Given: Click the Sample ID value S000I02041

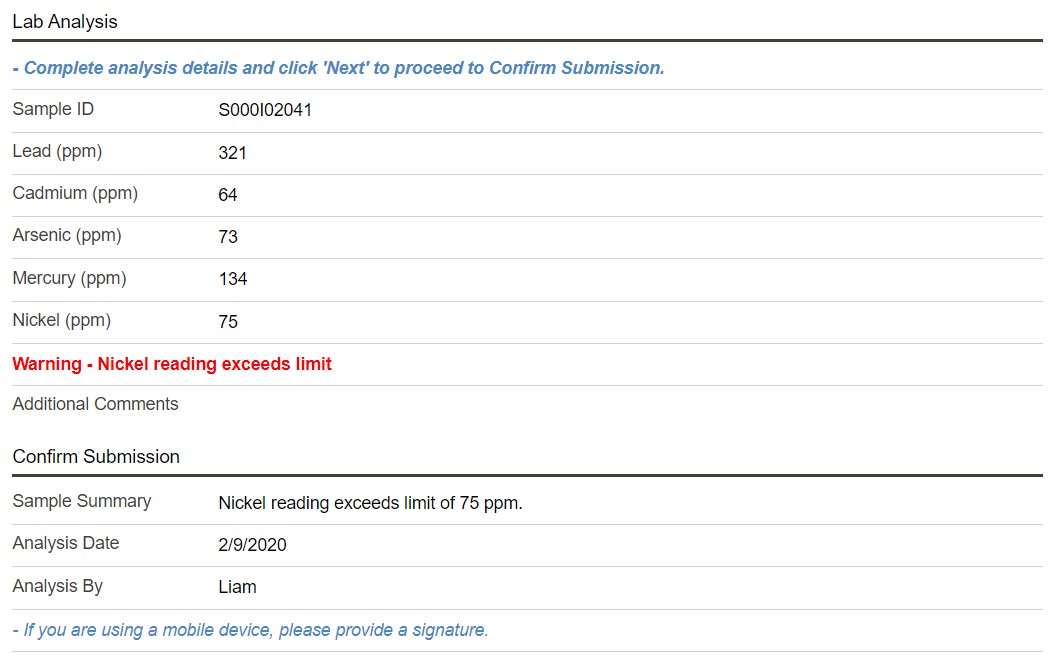Looking at the screenshot, I should [265, 110].
